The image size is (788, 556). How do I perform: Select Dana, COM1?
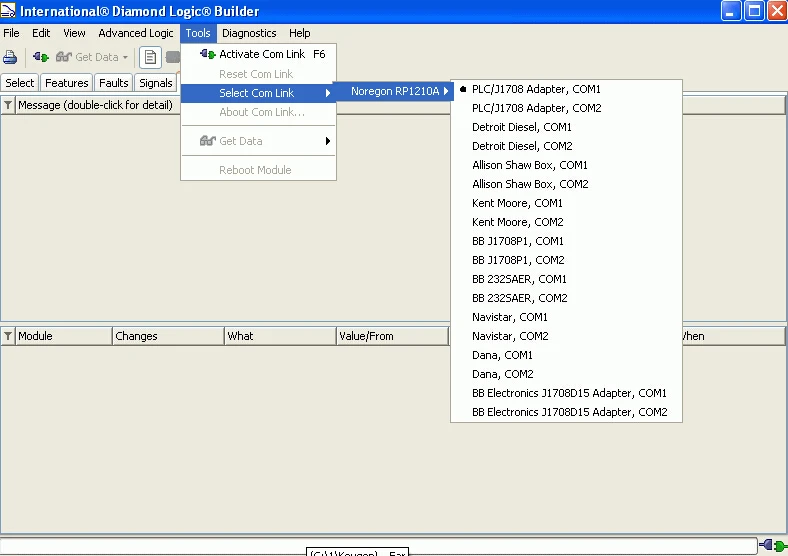click(566, 355)
